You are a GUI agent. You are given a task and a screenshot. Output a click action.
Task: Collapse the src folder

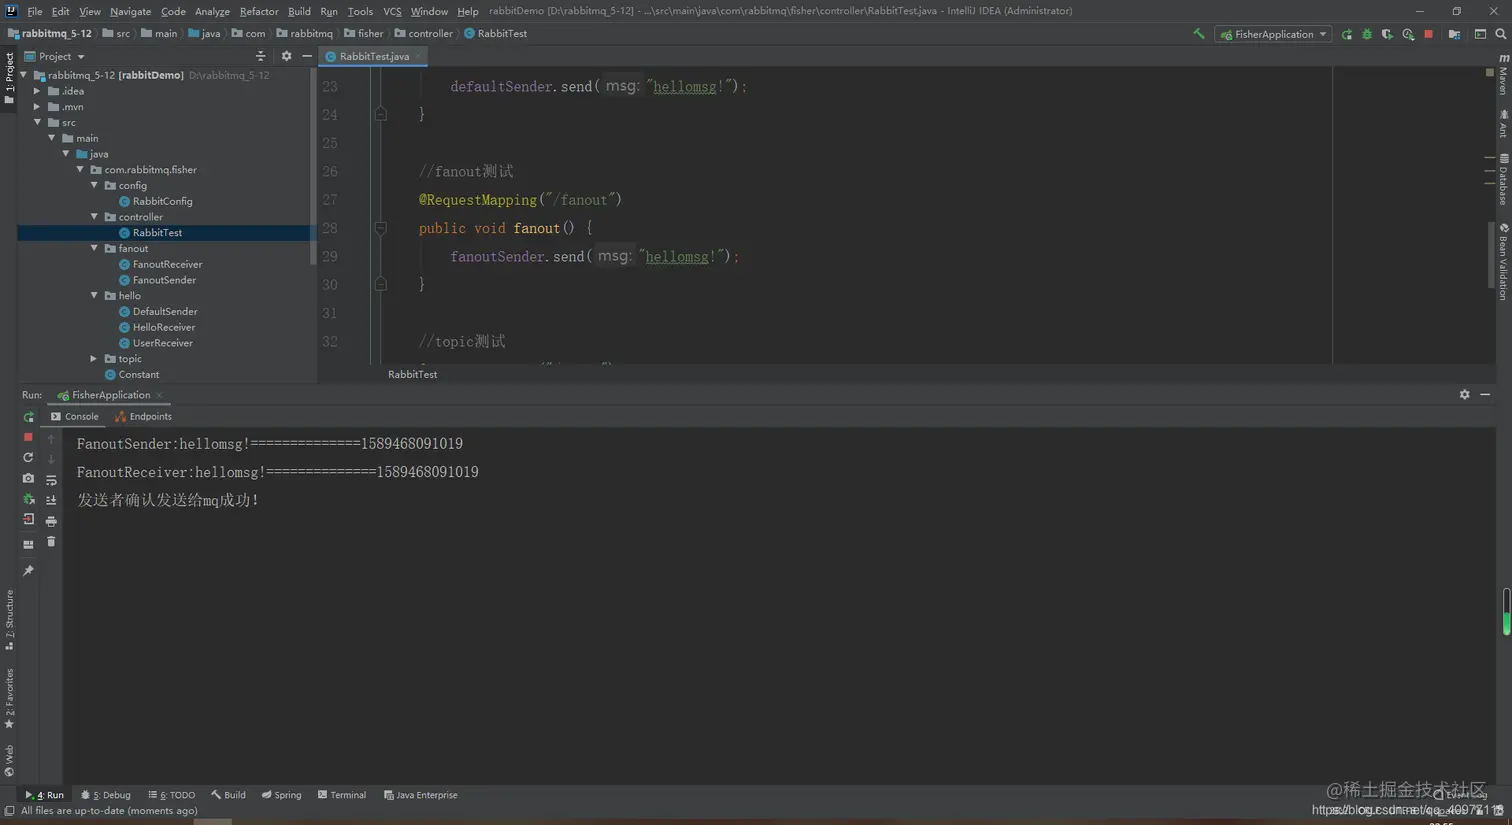pos(38,122)
